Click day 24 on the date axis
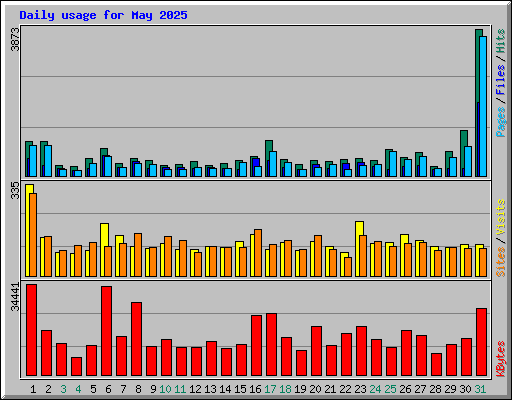This screenshot has width=512, height=400. point(375,389)
